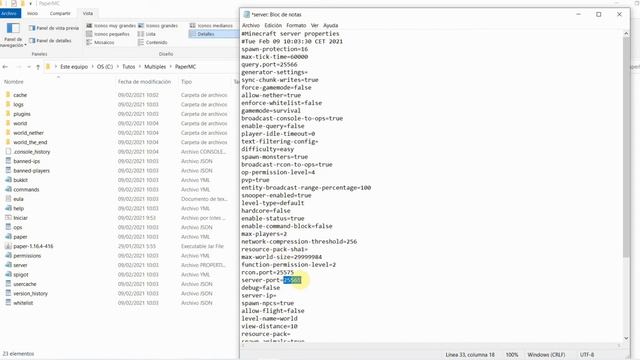
Task: Choose Iconos muy grandes layout
Action: click(x=111, y=26)
